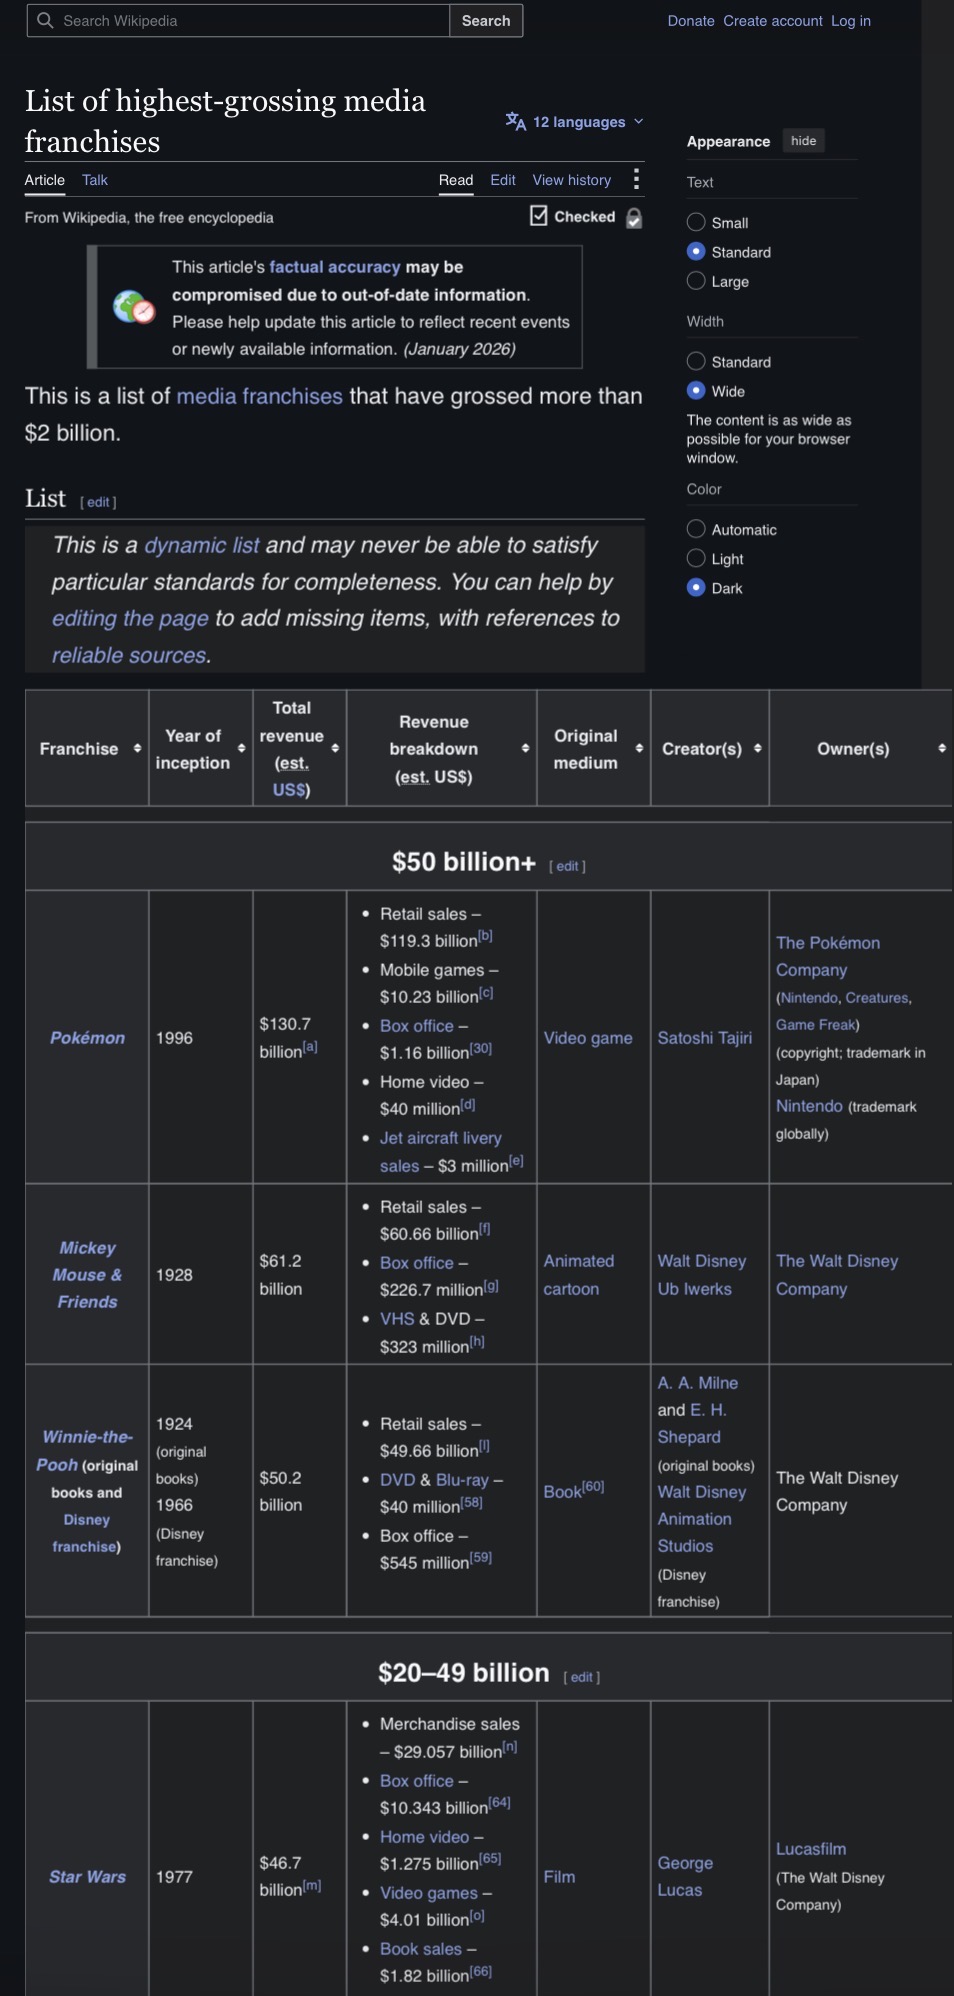Click the editing the page link

pyautogui.click(x=130, y=619)
